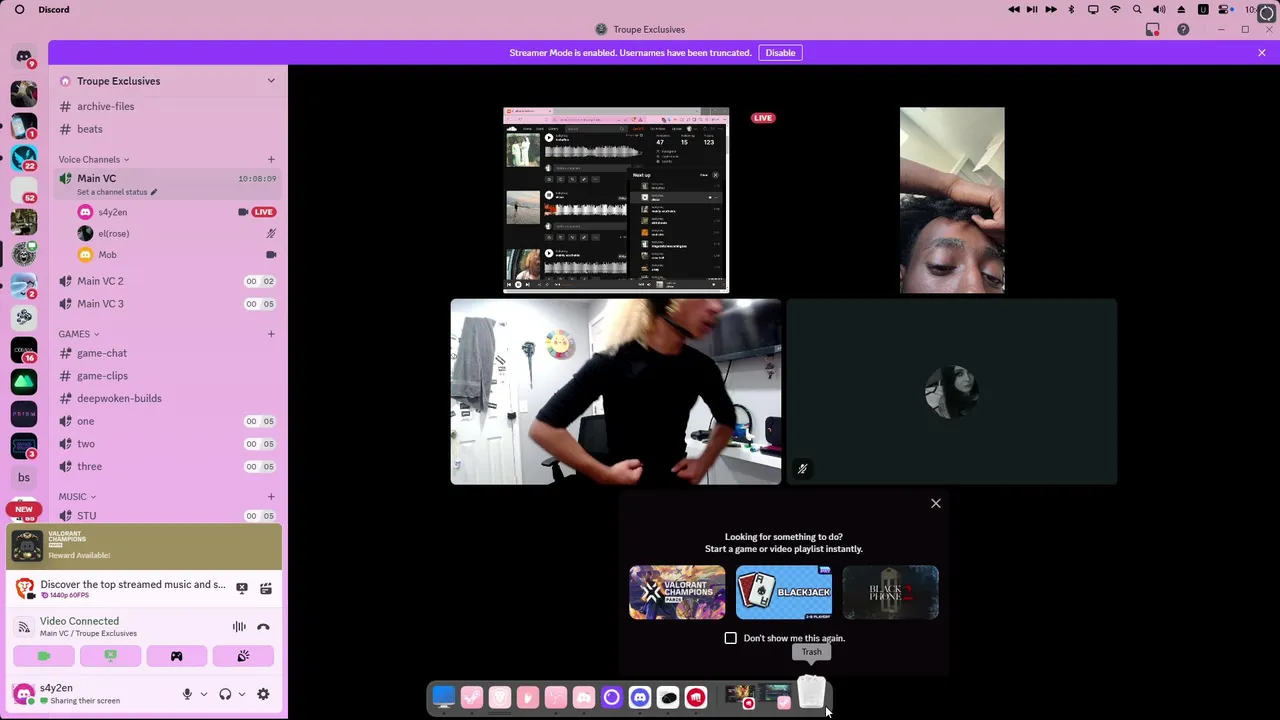Focus the muted avatar participant tile

(x=952, y=392)
